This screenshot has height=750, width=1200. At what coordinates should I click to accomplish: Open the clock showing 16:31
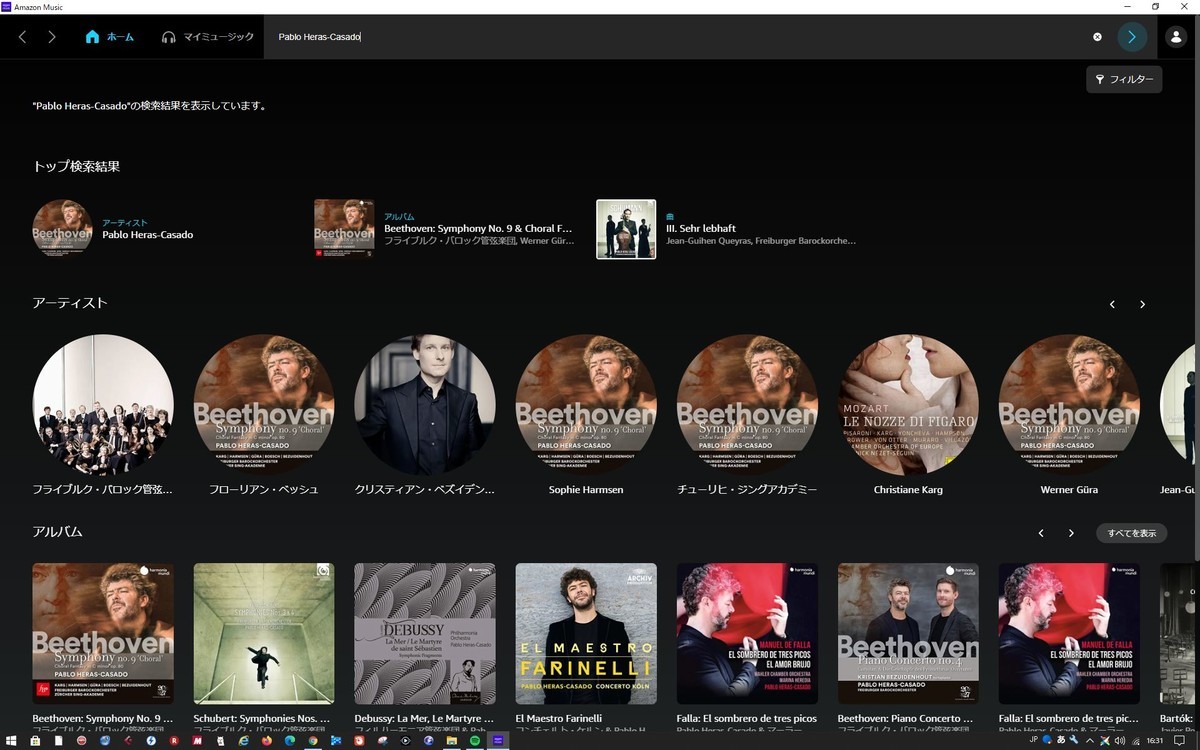pyautogui.click(x=1155, y=741)
